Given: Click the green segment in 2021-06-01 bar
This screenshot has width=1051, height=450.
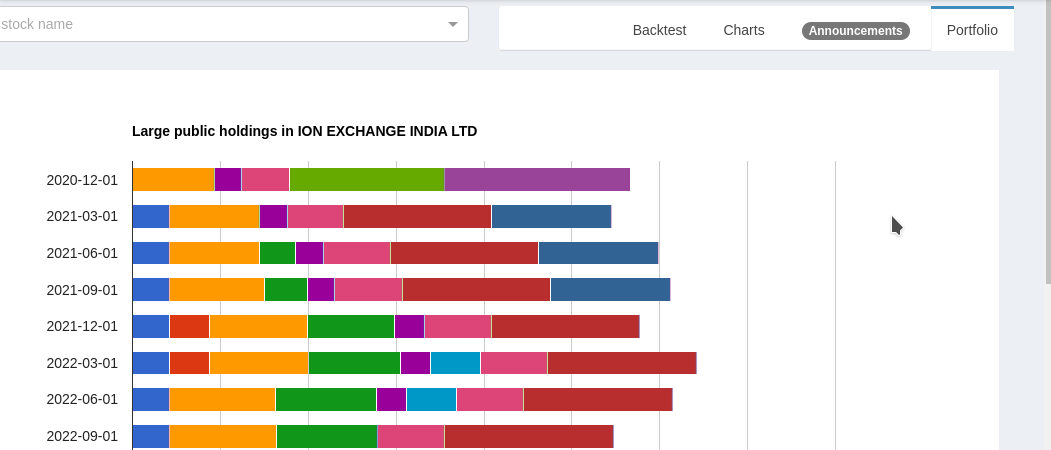Looking at the screenshot, I should tap(277, 253).
